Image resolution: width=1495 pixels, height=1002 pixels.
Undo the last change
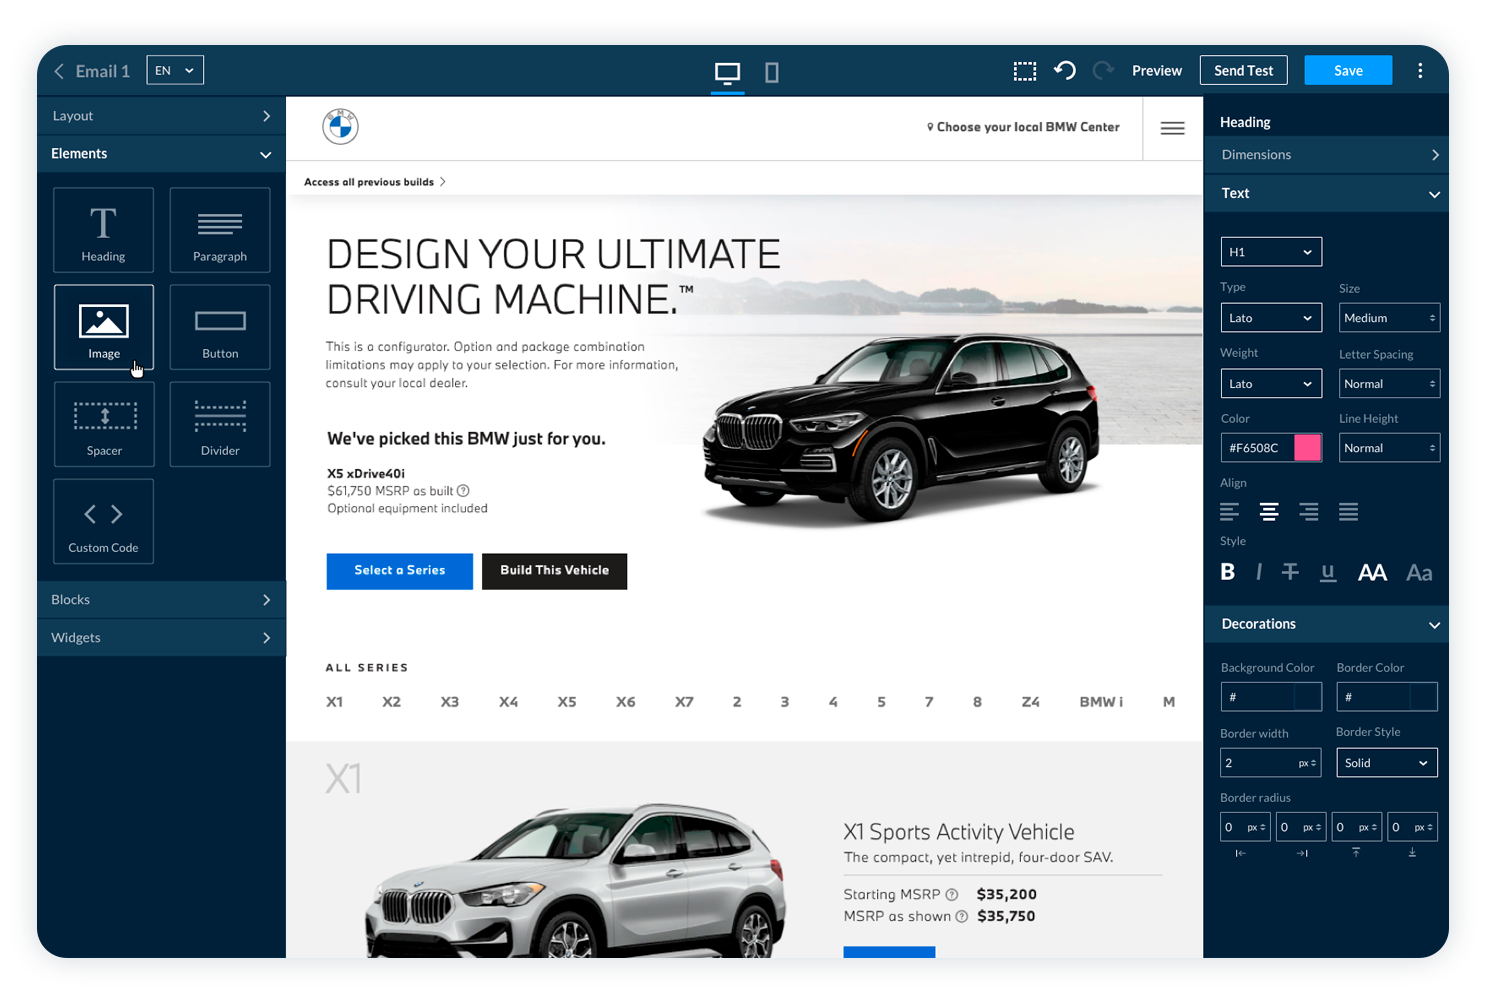click(1065, 70)
